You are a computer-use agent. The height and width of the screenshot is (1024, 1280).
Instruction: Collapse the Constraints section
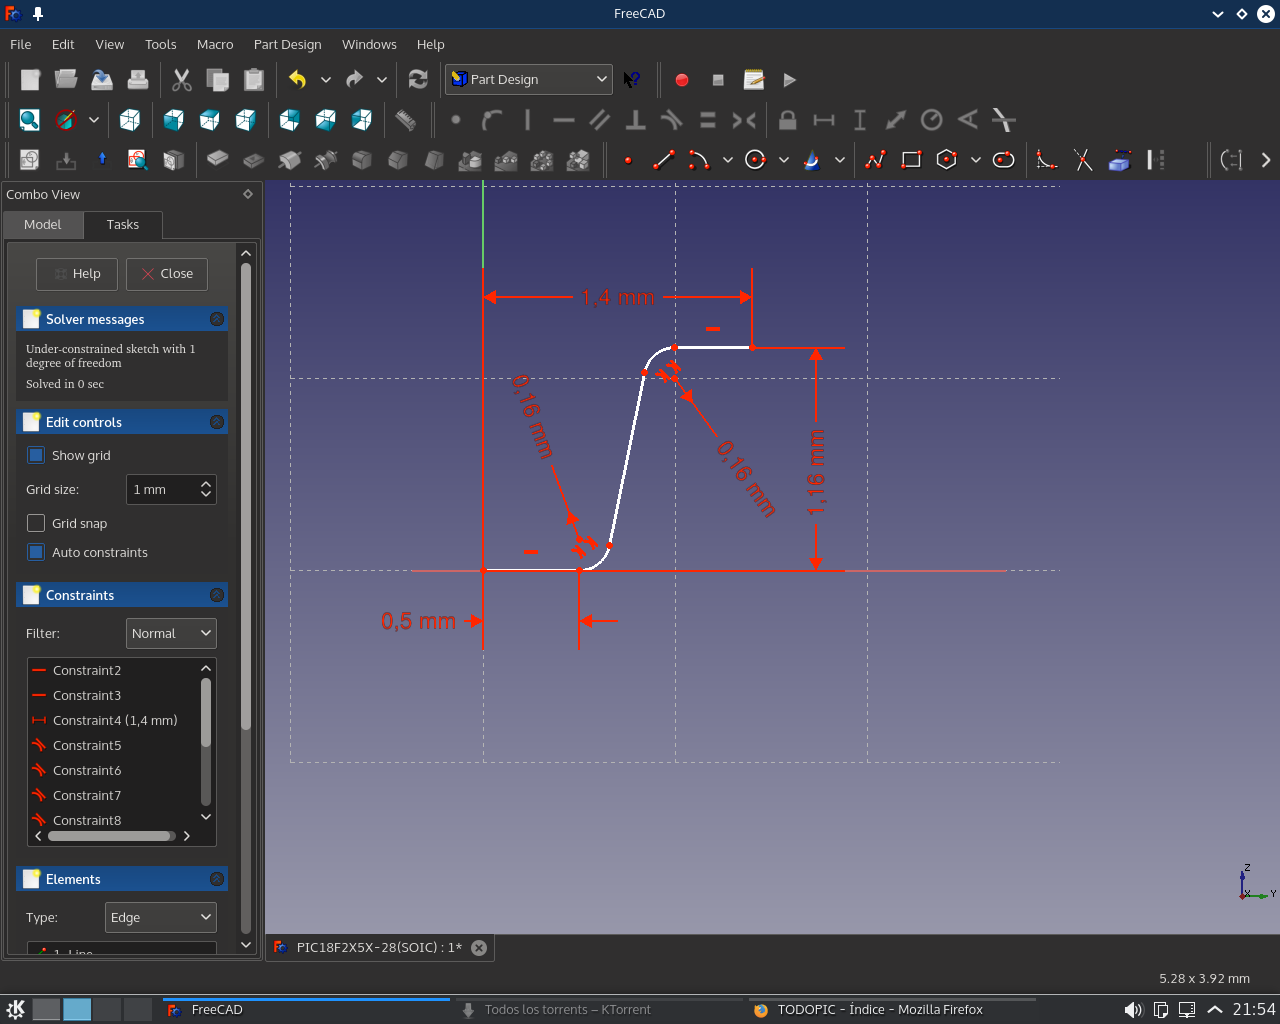click(x=217, y=595)
